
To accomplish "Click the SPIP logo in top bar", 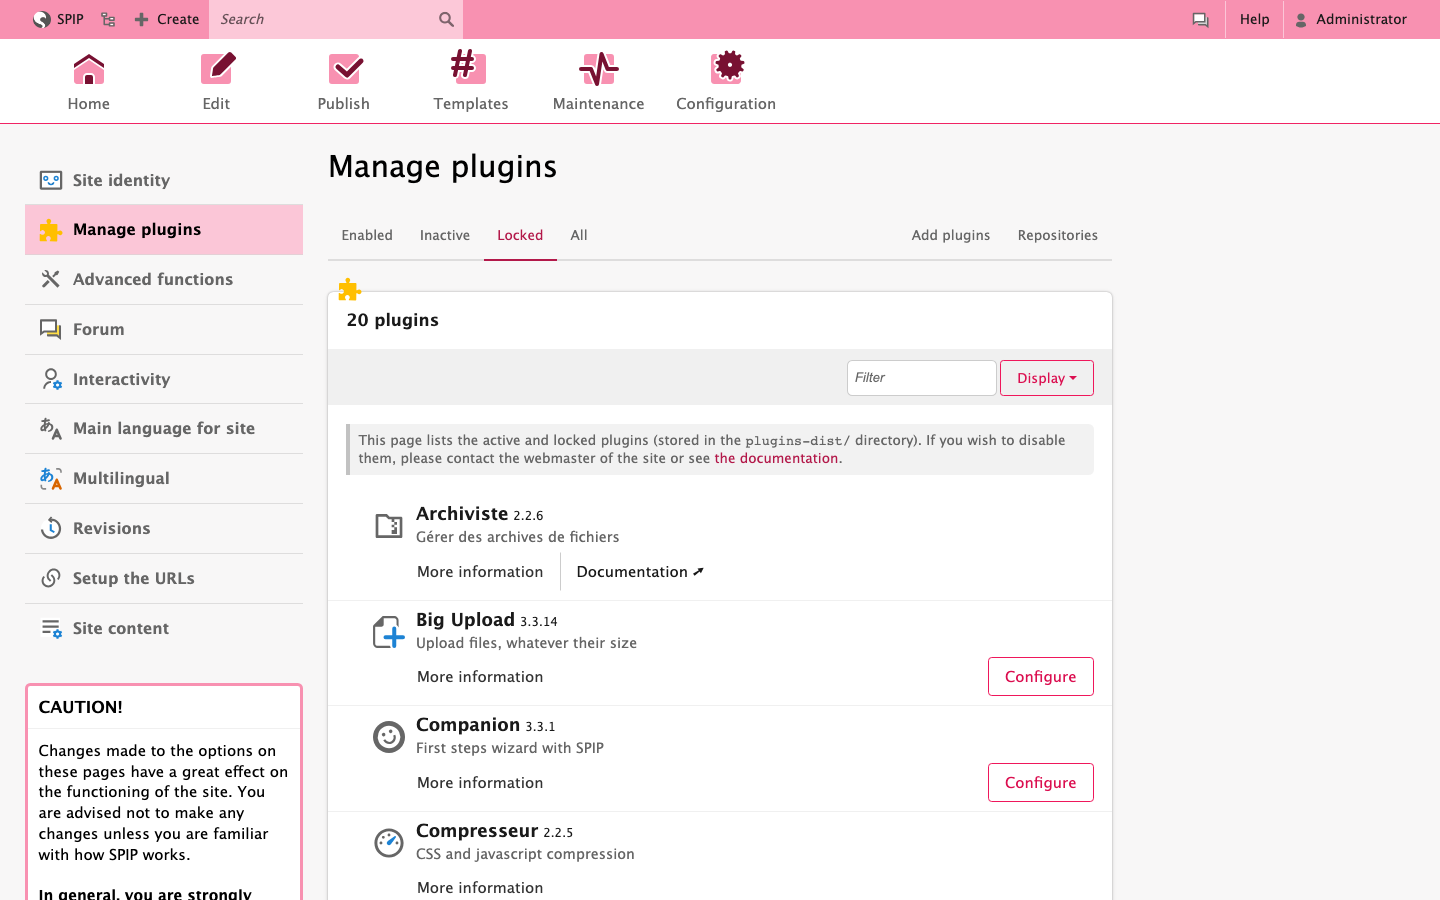I will click(x=41, y=19).
